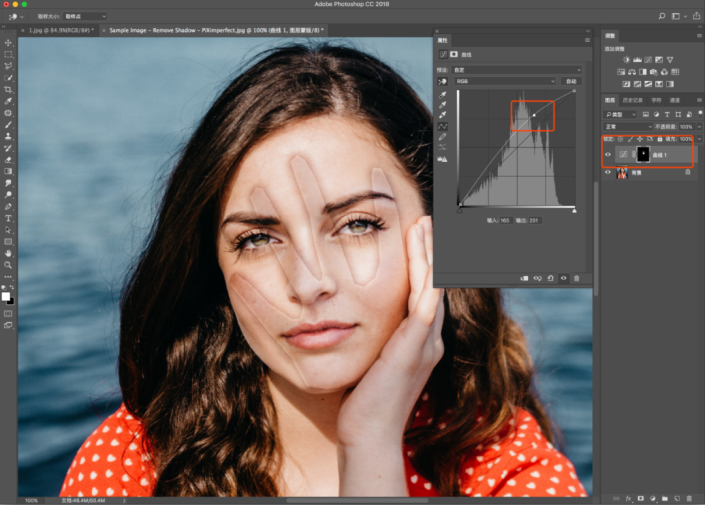705x505 pixels.
Task: Reset the curves adjustment to defaults
Action: click(551, 278)
